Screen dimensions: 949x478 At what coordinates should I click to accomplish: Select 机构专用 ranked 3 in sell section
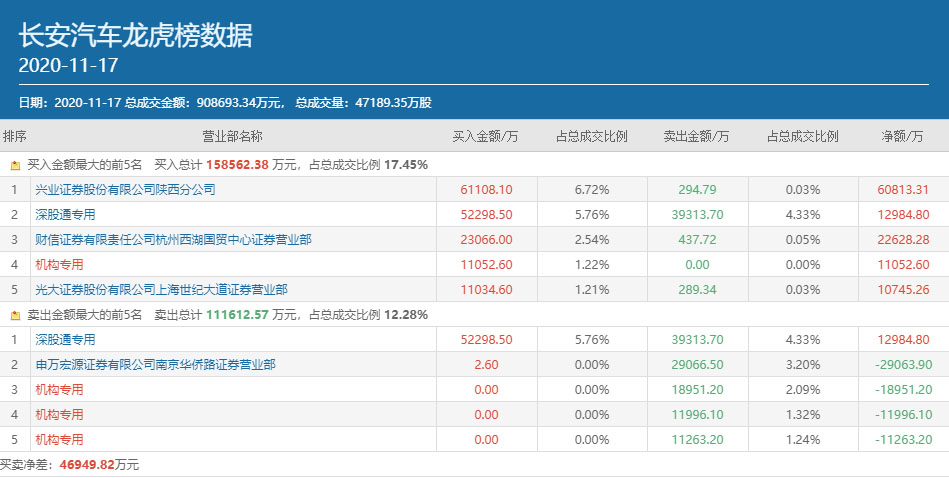coord(59,389)
